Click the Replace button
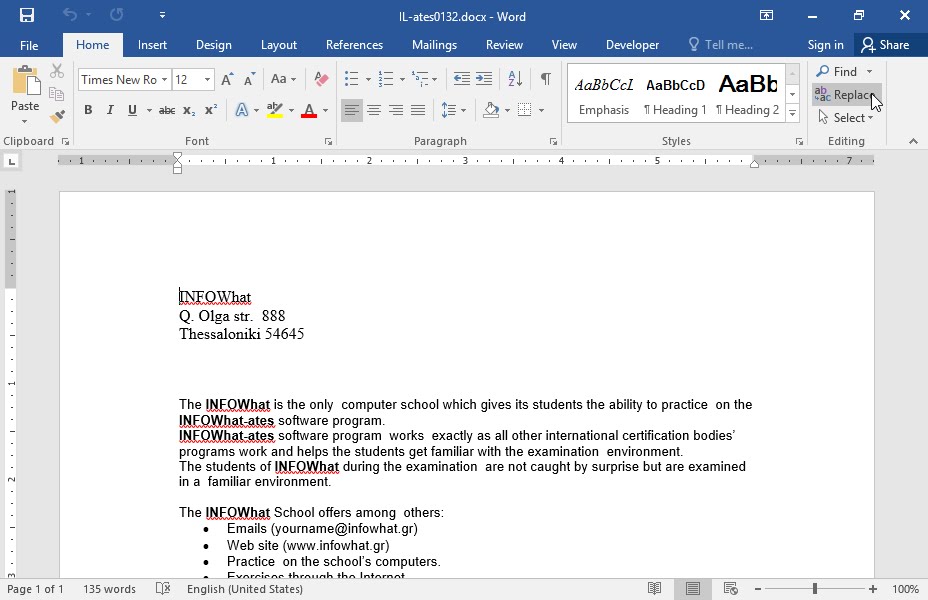The height and width of the screenshot is (600, 928). 846,95
